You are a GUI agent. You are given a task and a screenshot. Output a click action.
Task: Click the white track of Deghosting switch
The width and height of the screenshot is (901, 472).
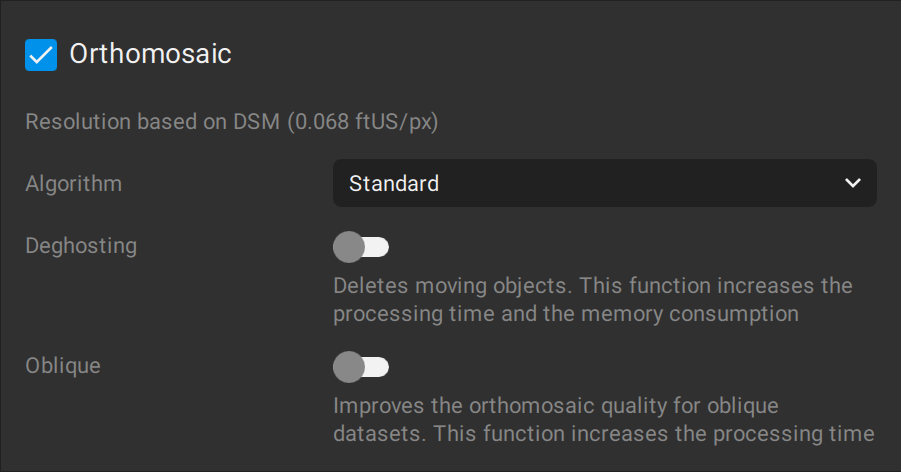[377, 246]
